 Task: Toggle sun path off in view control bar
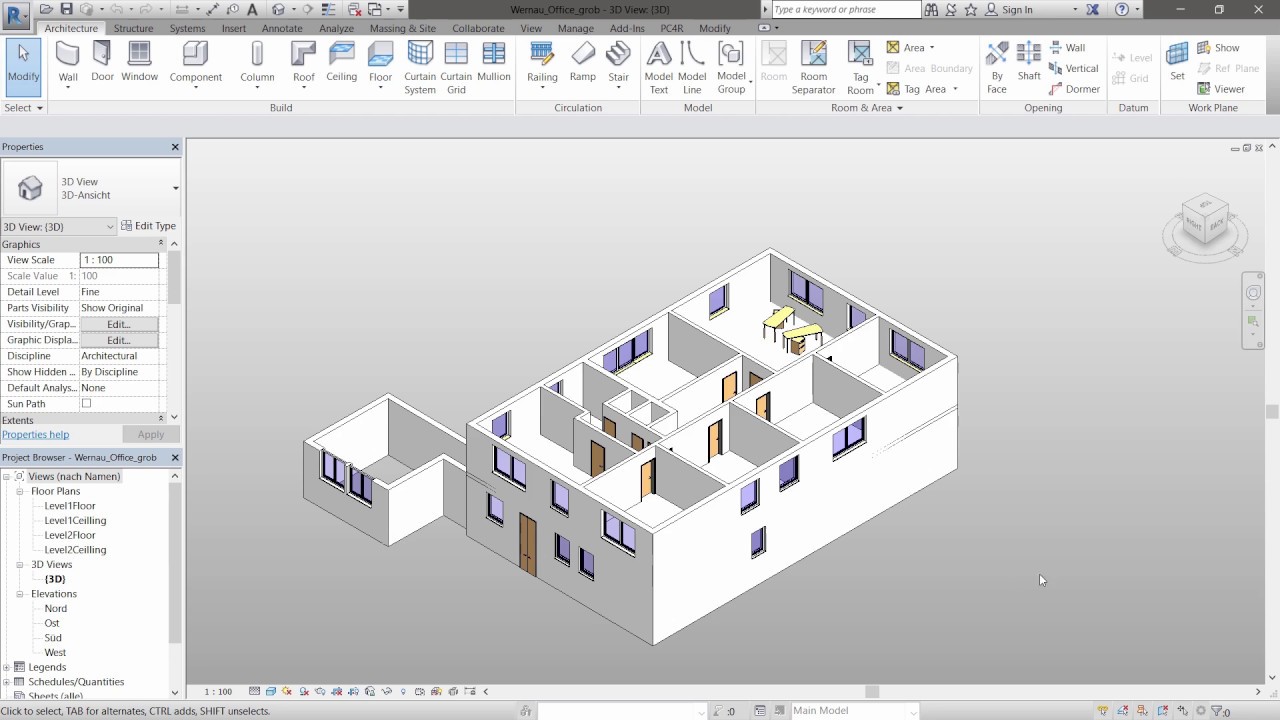coord(288,691)
